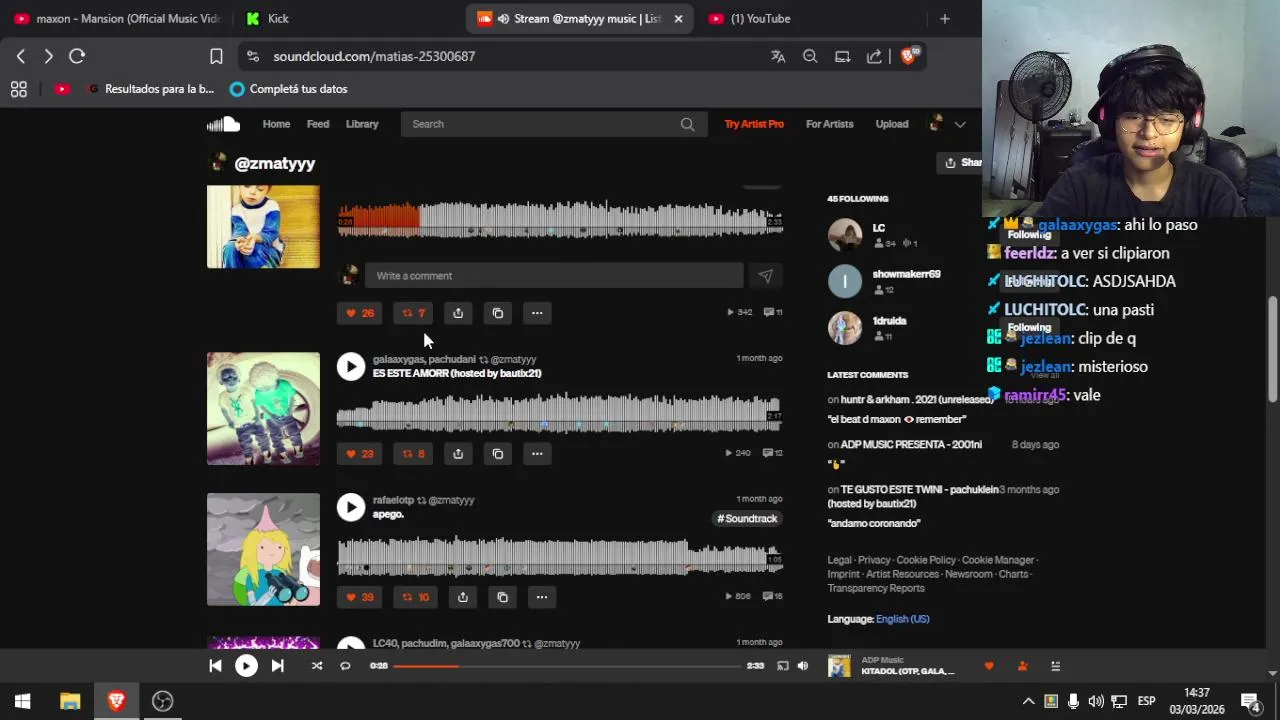Follow ADP Music via player bar icon

1022,666
